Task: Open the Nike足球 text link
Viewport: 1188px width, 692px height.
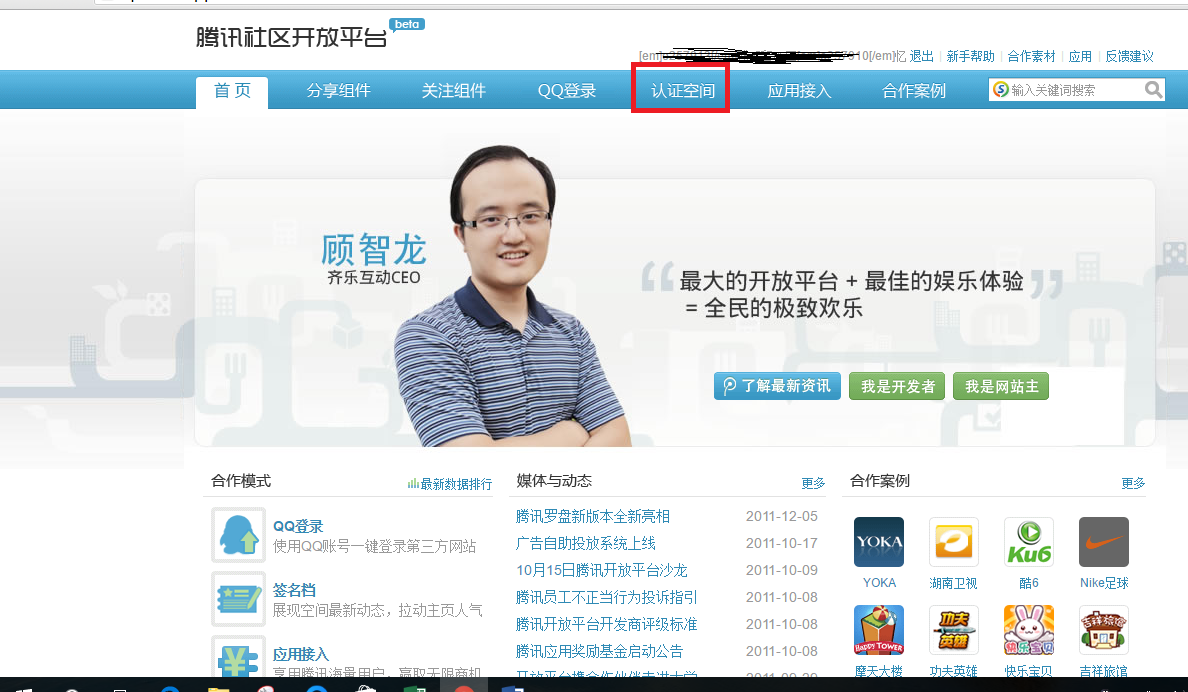Action: click(x=1104, y=583)
